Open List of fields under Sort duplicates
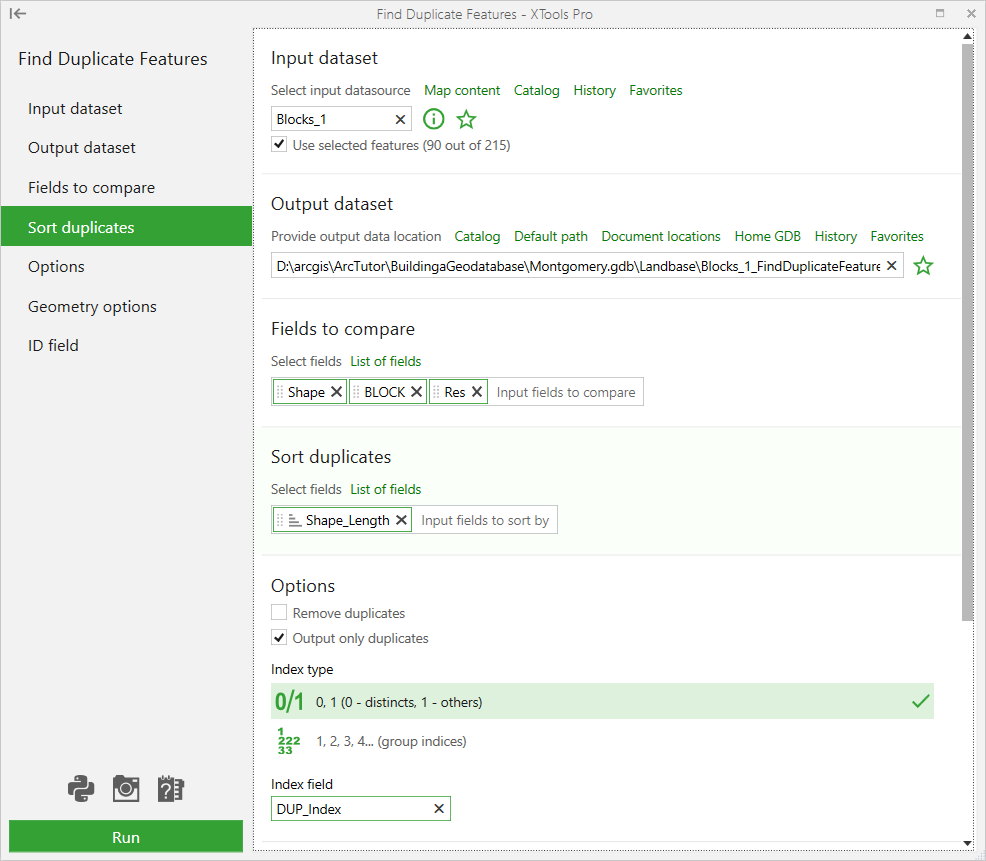The height and width of the screenshot is (861, 986). pos(385,489)
